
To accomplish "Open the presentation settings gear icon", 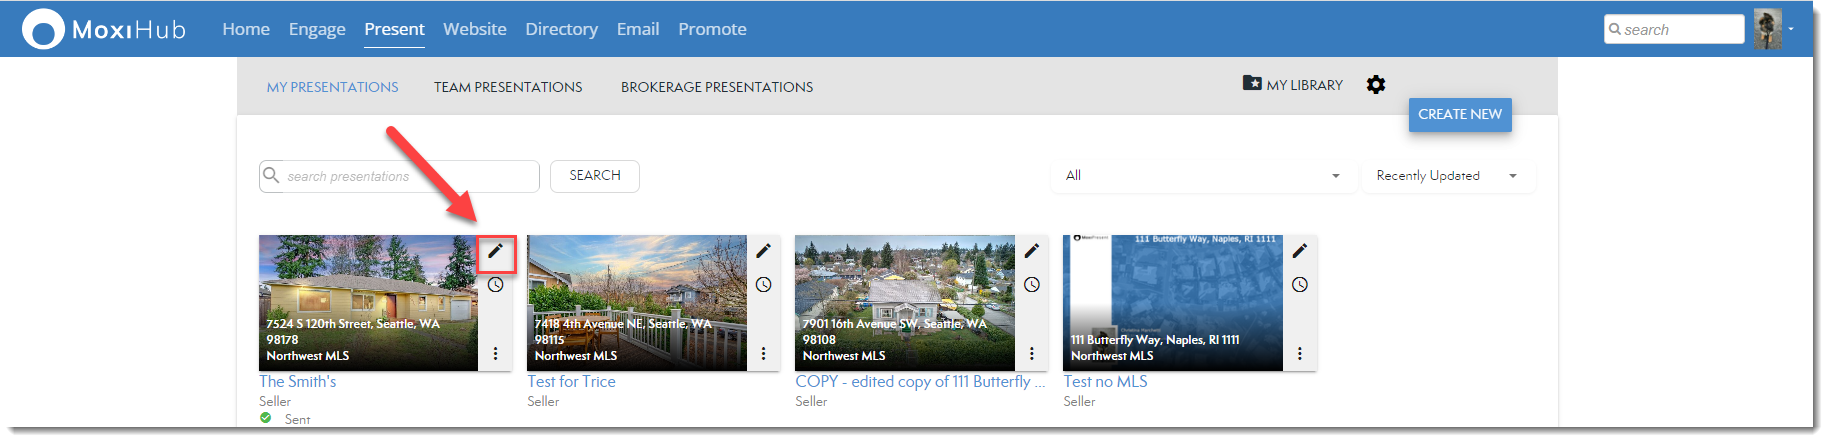I will tap(1376, 85).
